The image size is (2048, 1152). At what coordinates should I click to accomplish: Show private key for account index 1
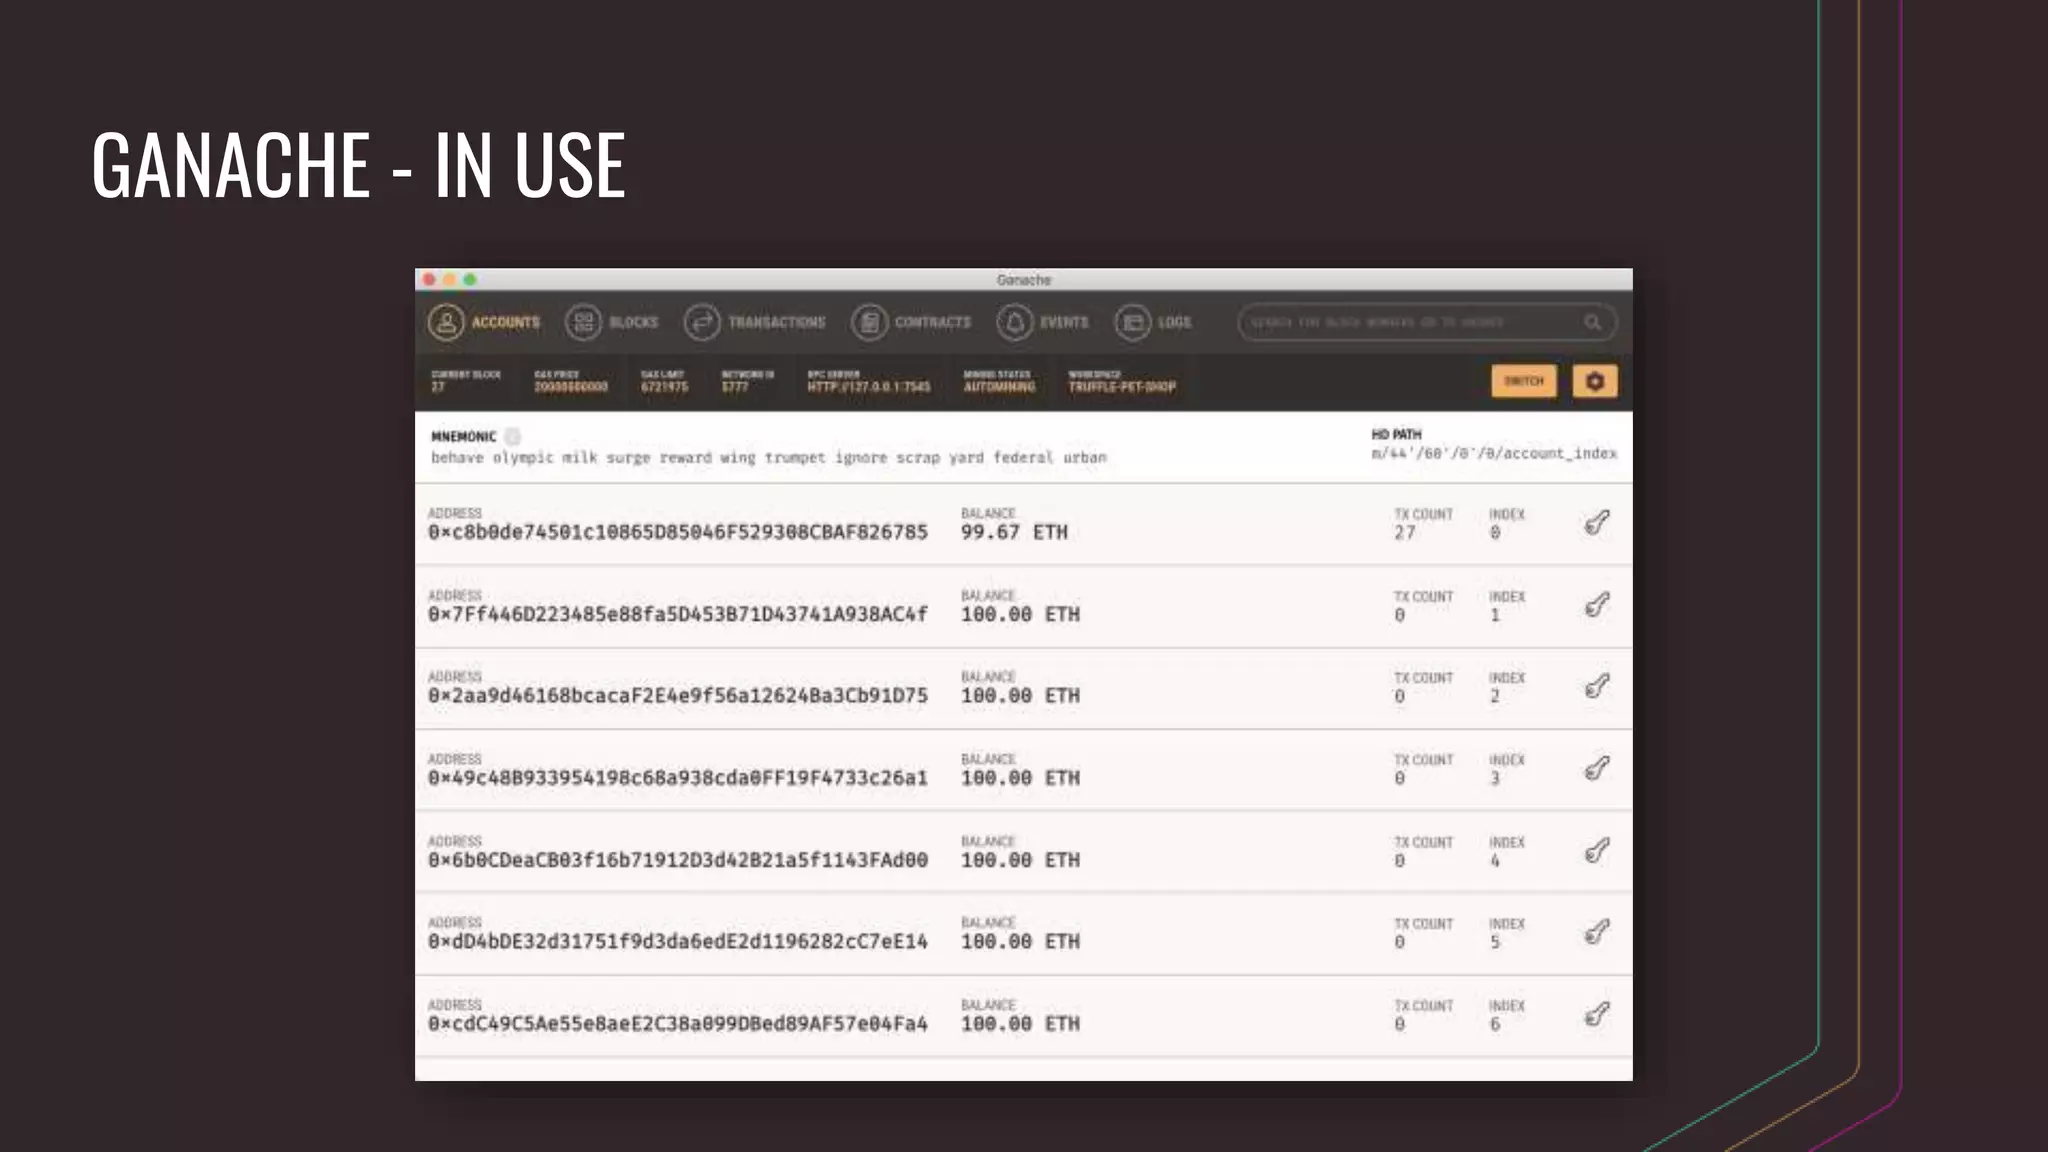pyautogui.click(x=1597, y=605)
